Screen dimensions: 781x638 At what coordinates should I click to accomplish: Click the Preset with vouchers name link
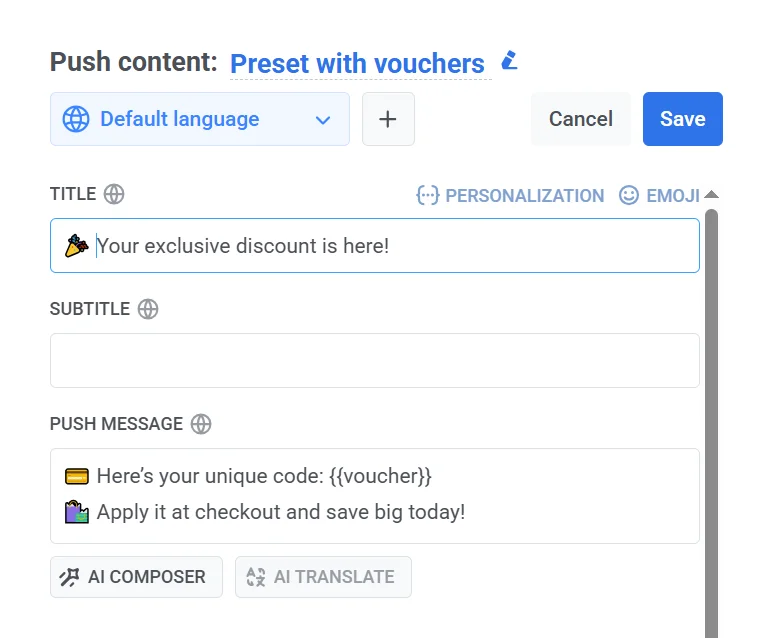click(x=357, y=63)
